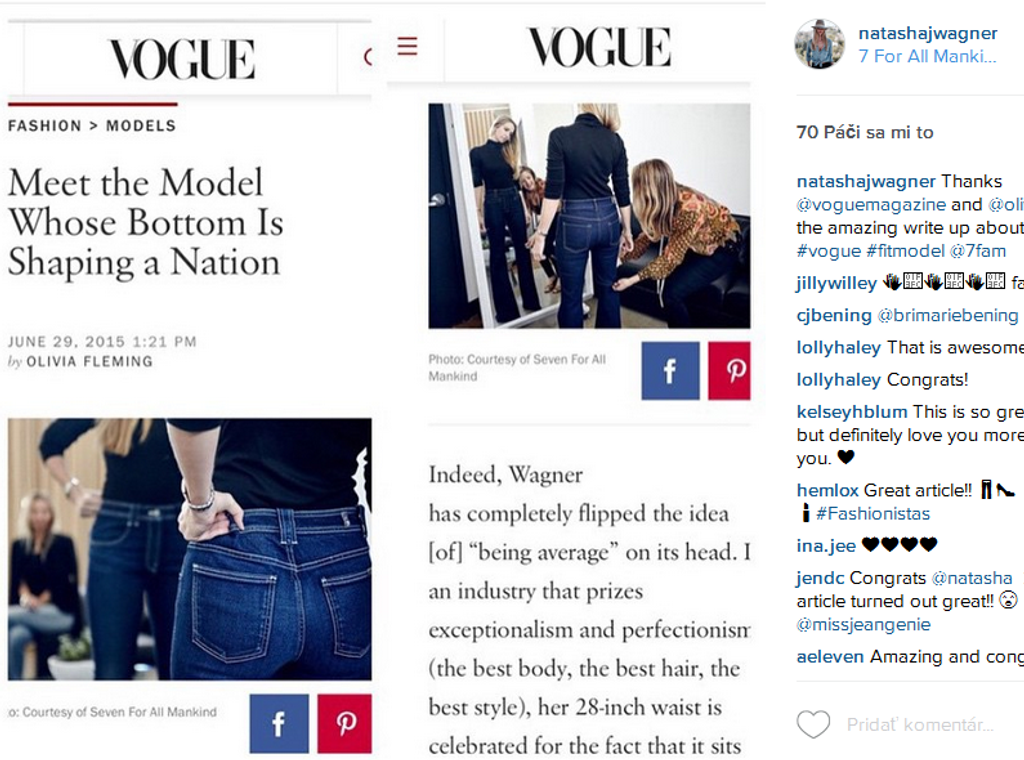Open natashajwagner profile avatar
Screen dimensions: 1024x760
coord(820,44)
